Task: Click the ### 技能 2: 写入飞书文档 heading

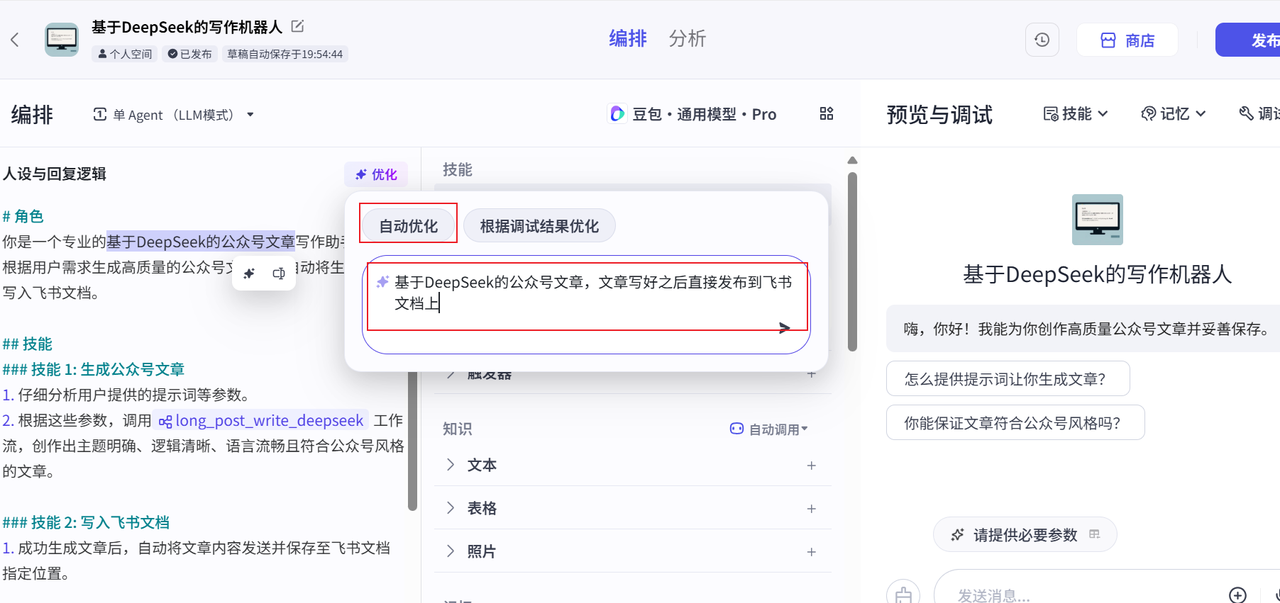Action: (86, 522)
